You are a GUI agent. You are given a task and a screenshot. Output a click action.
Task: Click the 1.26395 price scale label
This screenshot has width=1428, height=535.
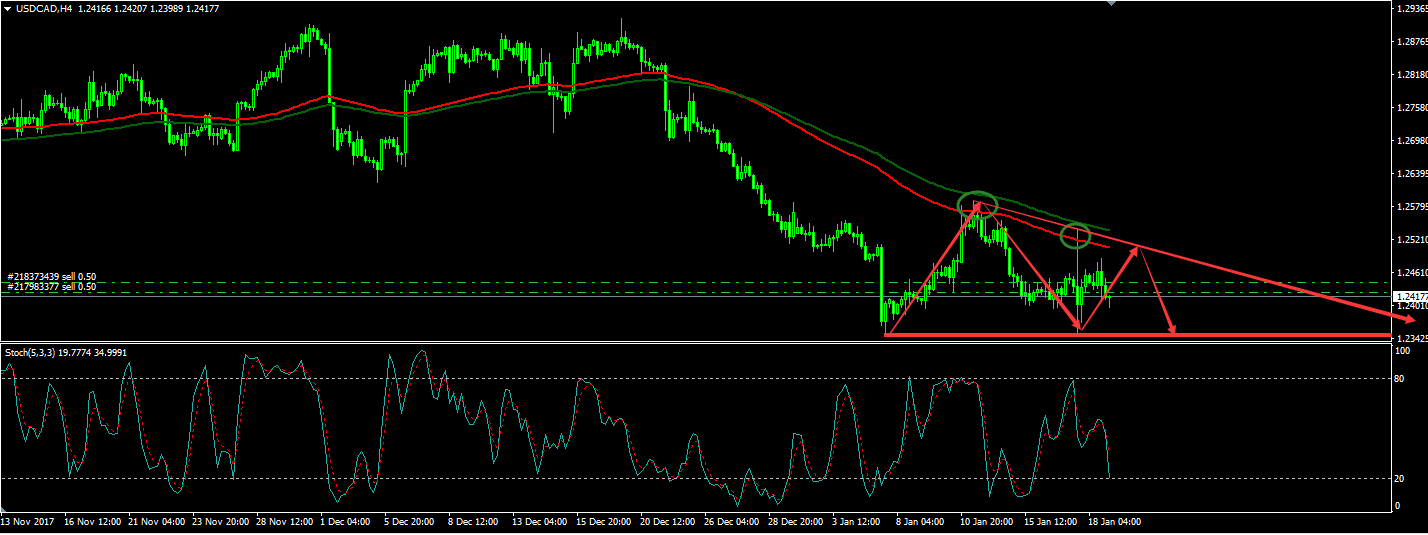[x=1411, y=174]
